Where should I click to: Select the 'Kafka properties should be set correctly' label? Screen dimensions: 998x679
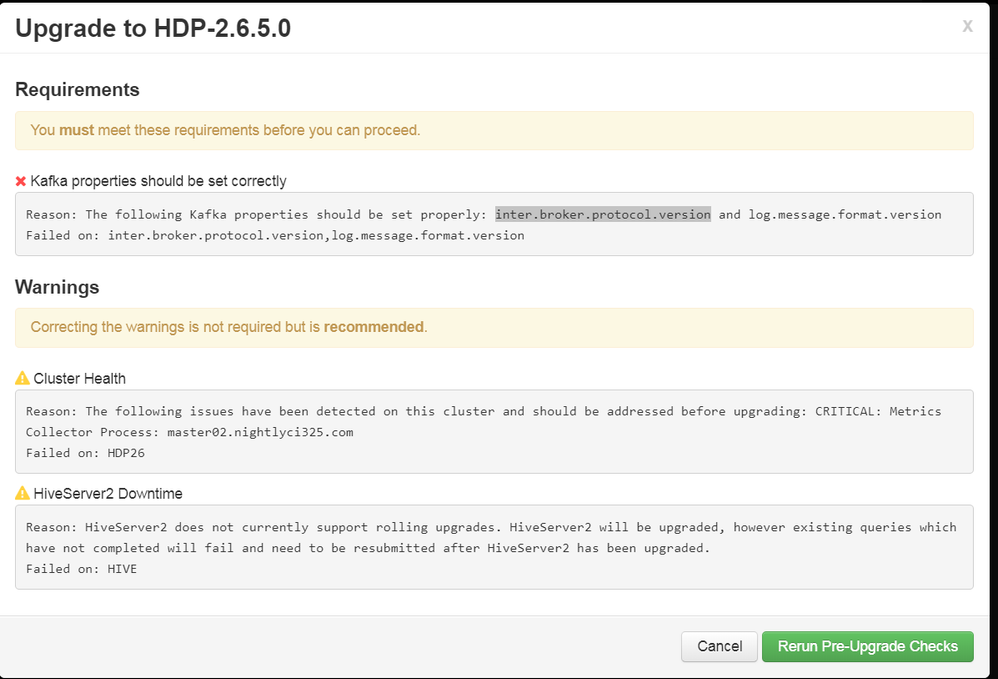click(x=158, y=181)
